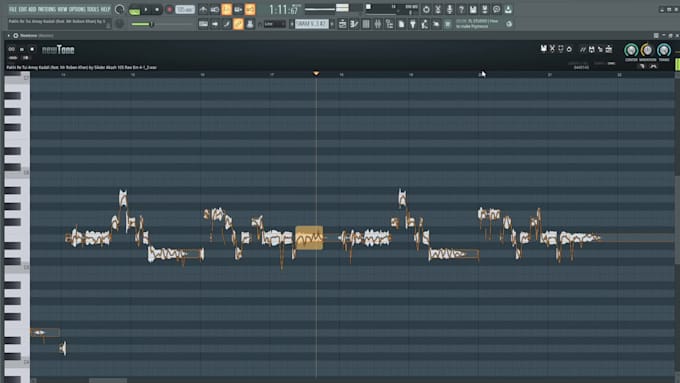This screenshot has height=383, width=680.
Task: Click the chat bubble info icon
Action: pos(496,10)
